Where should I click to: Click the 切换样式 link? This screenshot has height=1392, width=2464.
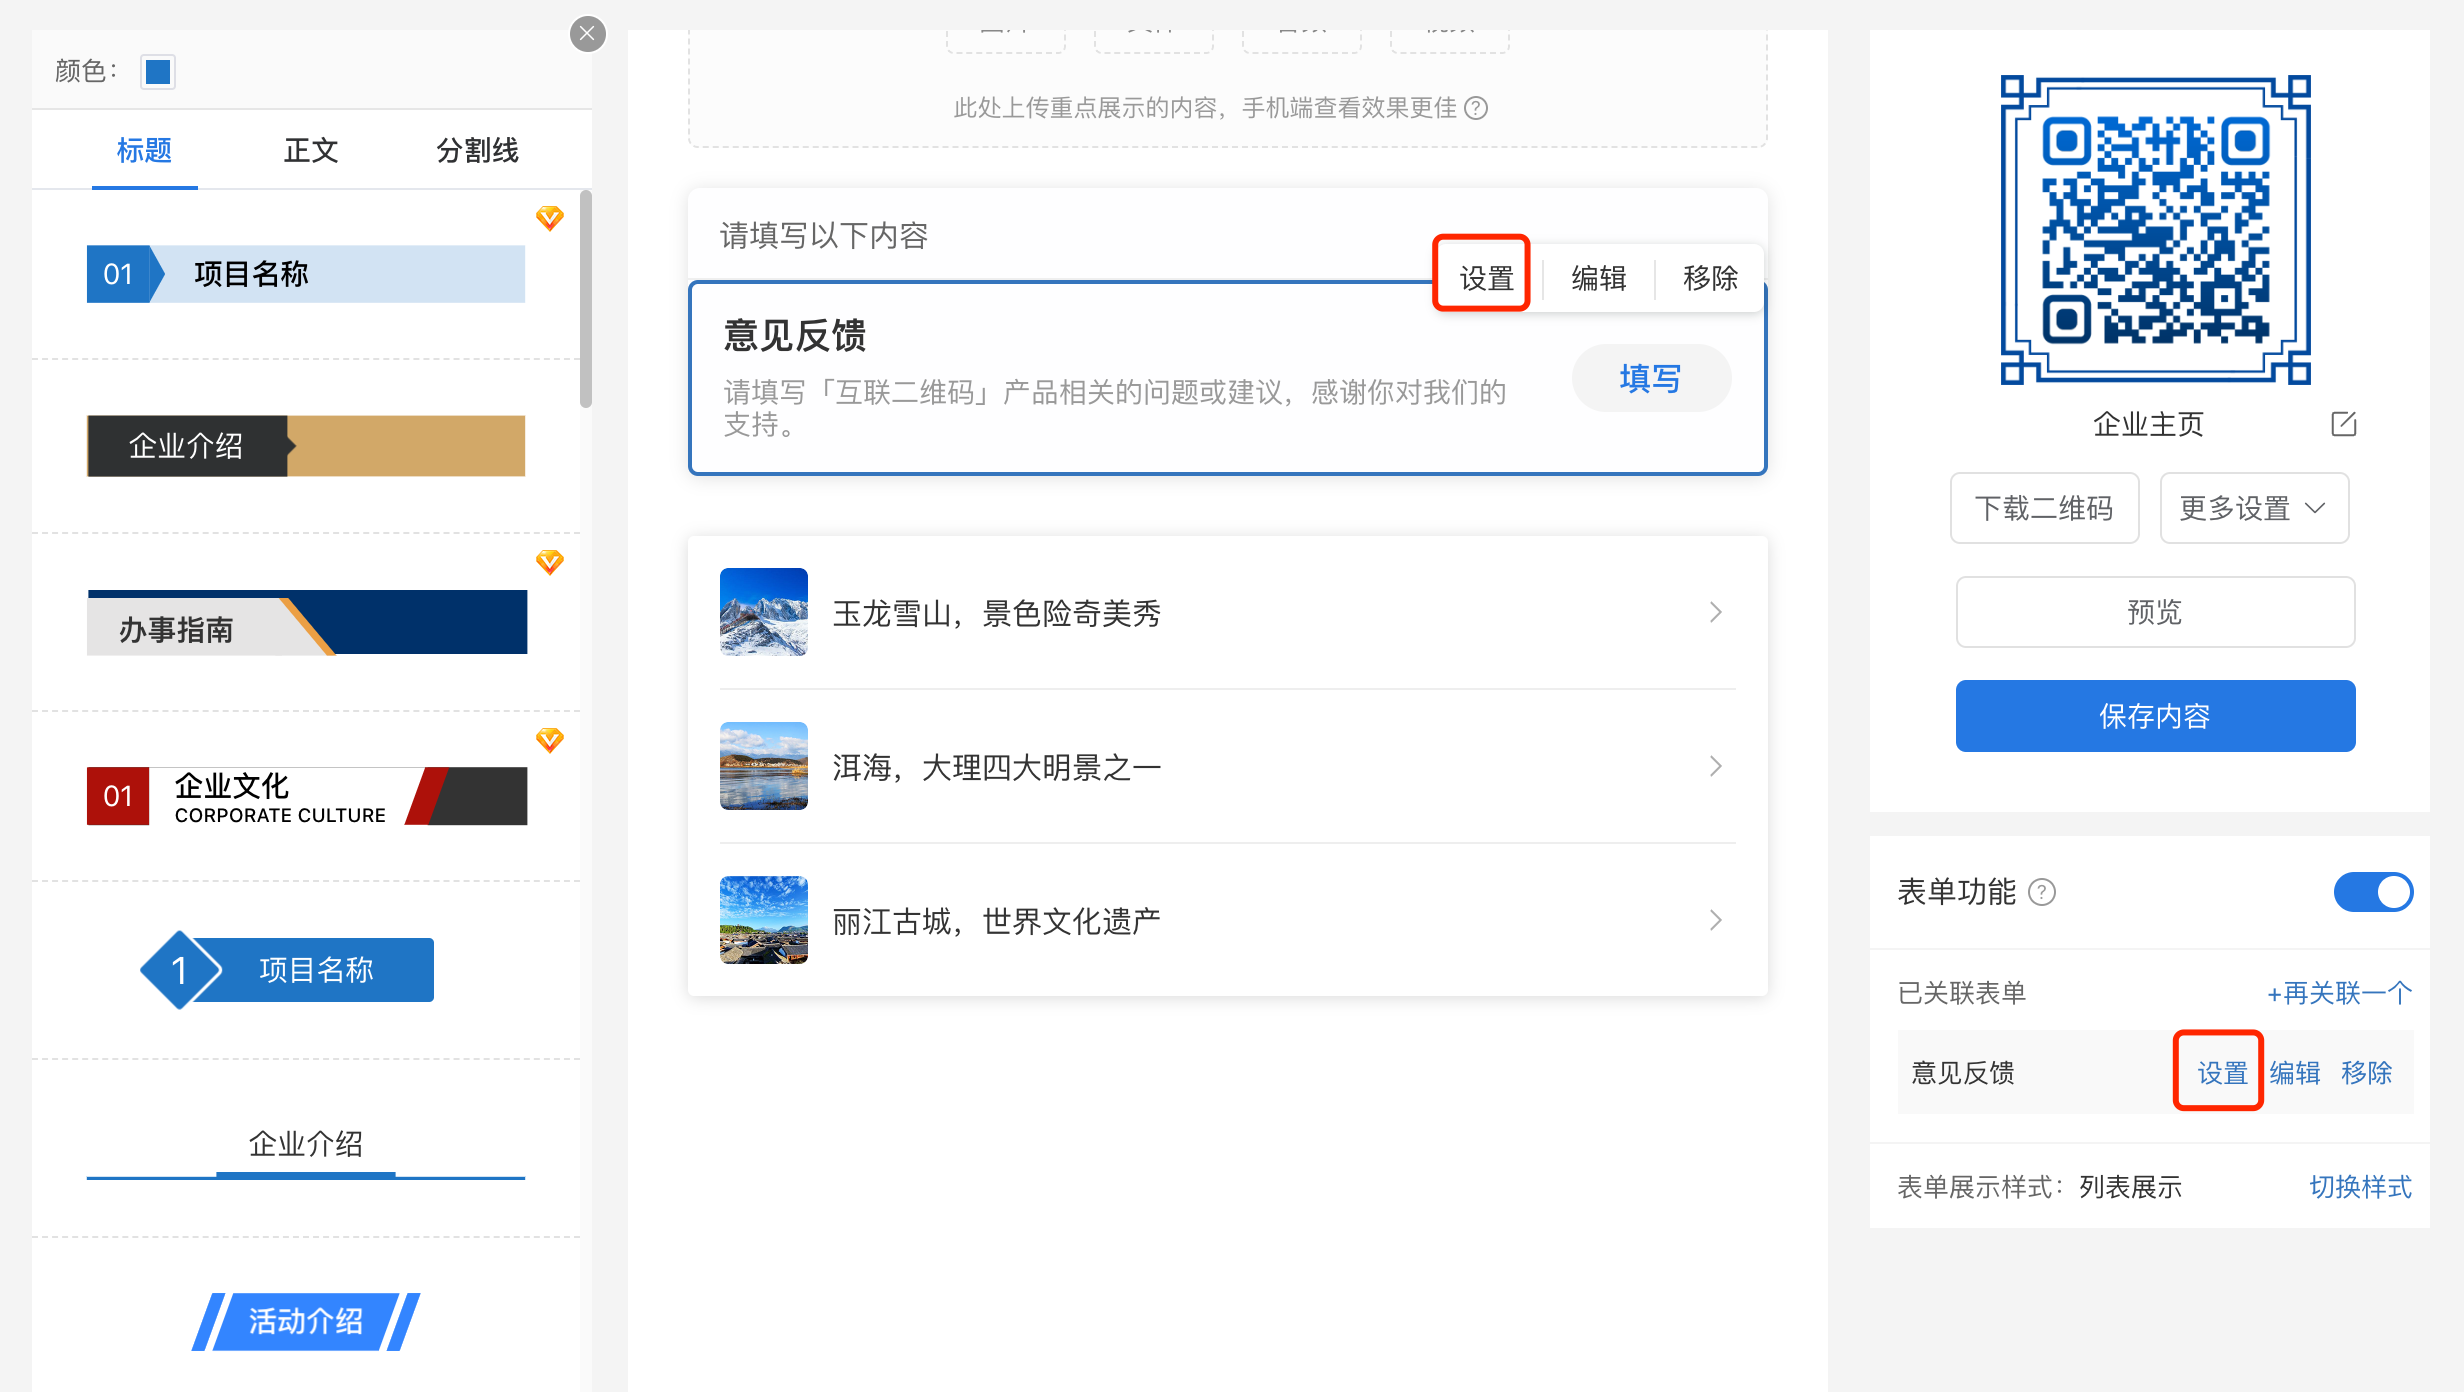(2359, 1187)
